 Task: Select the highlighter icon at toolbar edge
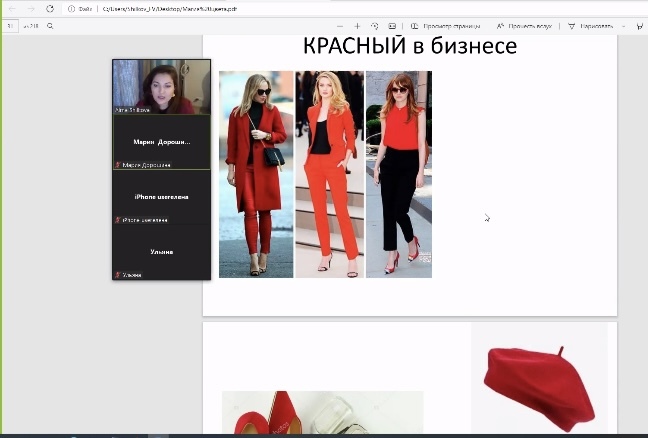pyautogui.click(x=640, y=26)
